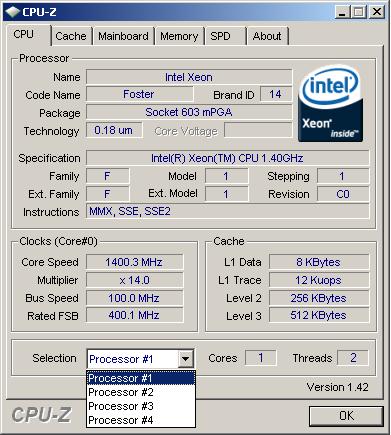Screen dimensions: 391x435
Task: Click the empty Core Voltage field
Action: [x=258, y=130]
